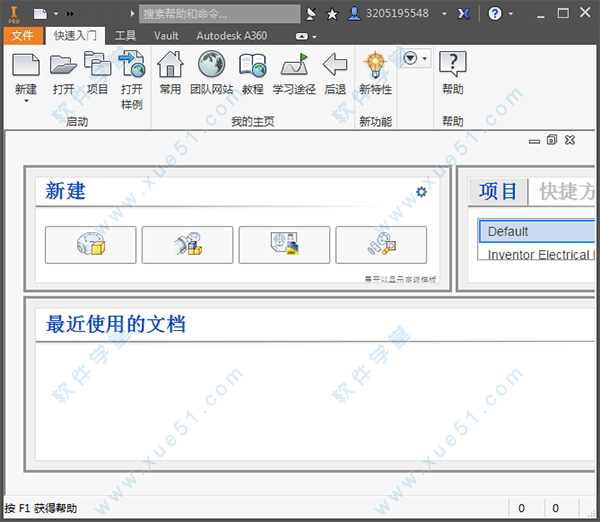Image resolution: width=600 pixels, height=522 pixels.
Task: Minimize the inner My Home document window
Action: (534, 141)
